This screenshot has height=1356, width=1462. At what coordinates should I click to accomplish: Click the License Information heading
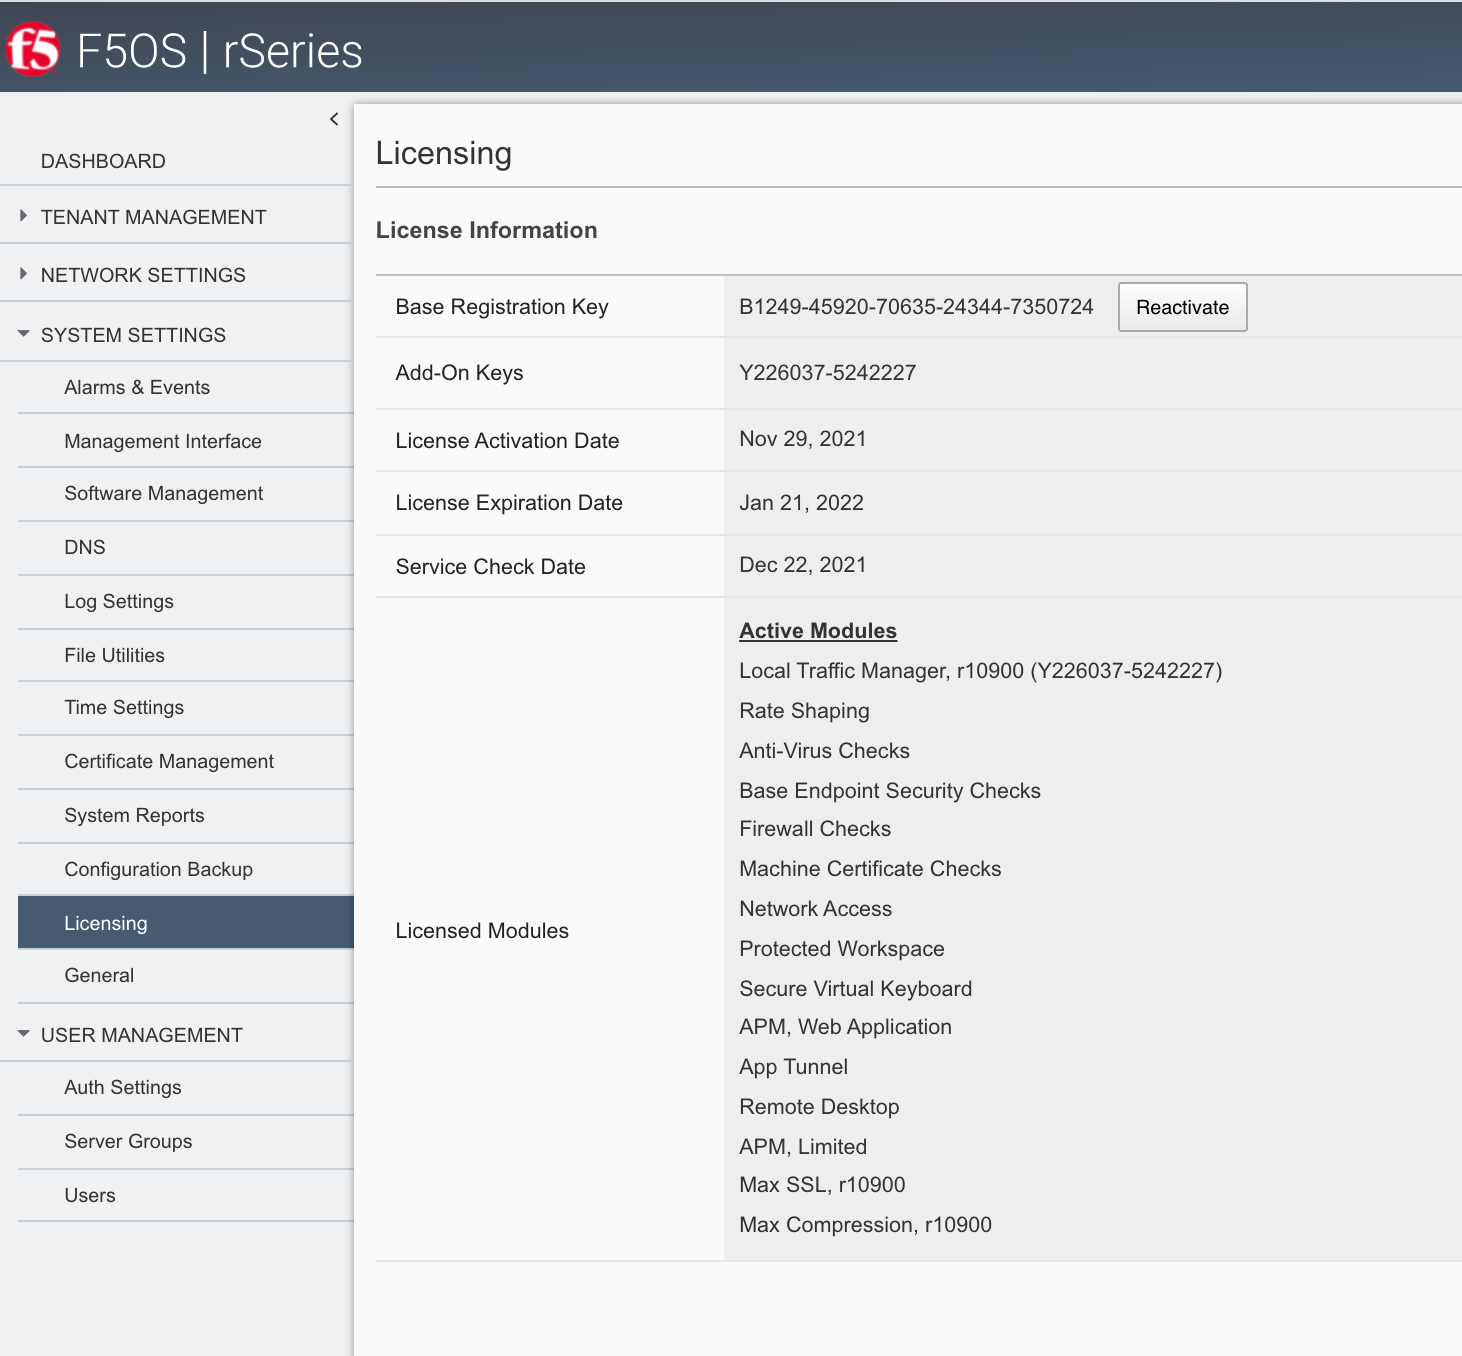(486, 230)
